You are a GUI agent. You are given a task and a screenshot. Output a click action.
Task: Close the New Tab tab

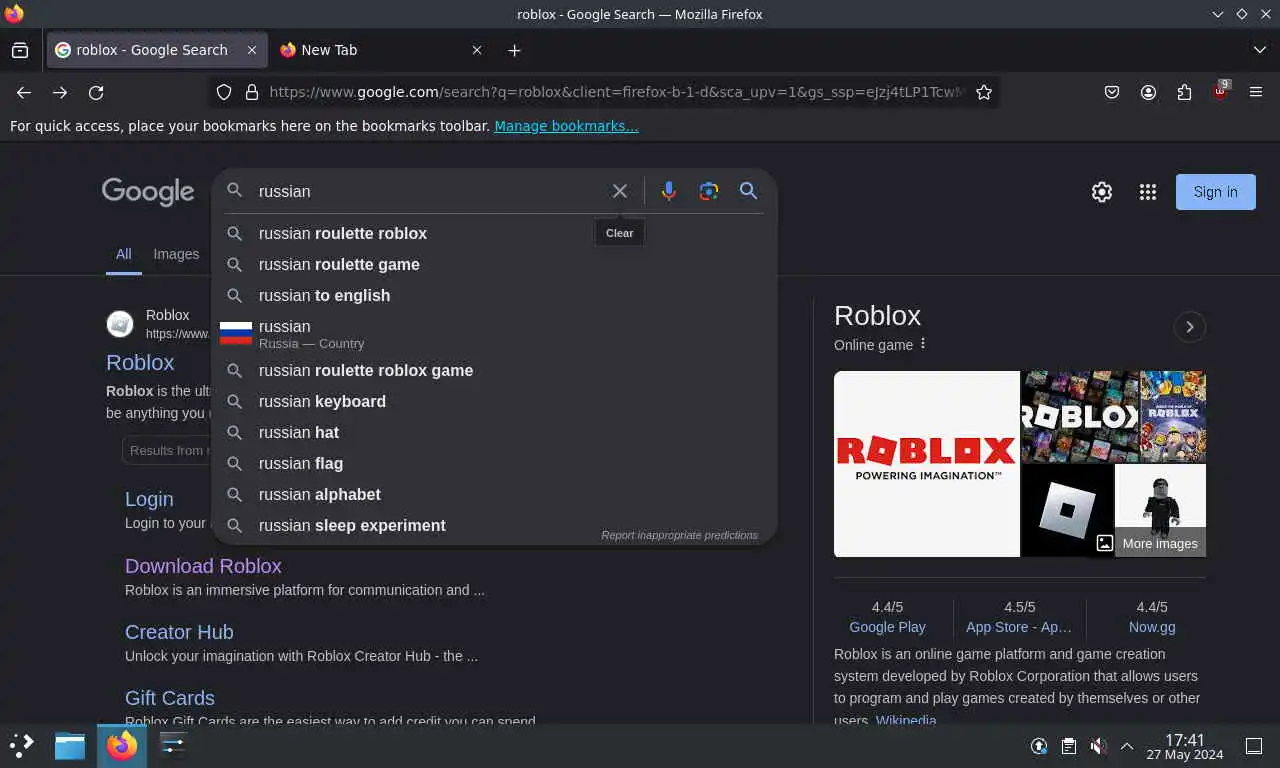pyautogui.click(x=477, y=50)
